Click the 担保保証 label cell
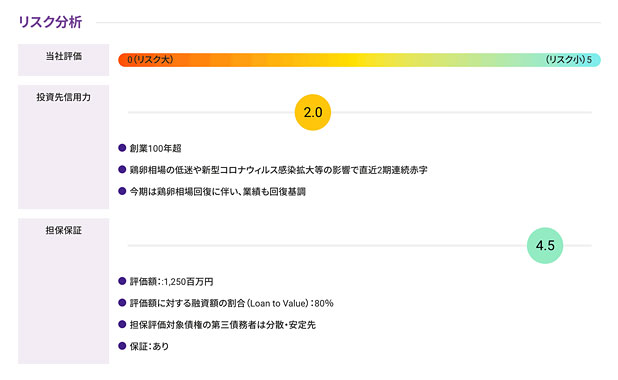The image size is (618, 380). tap(63, 291)
